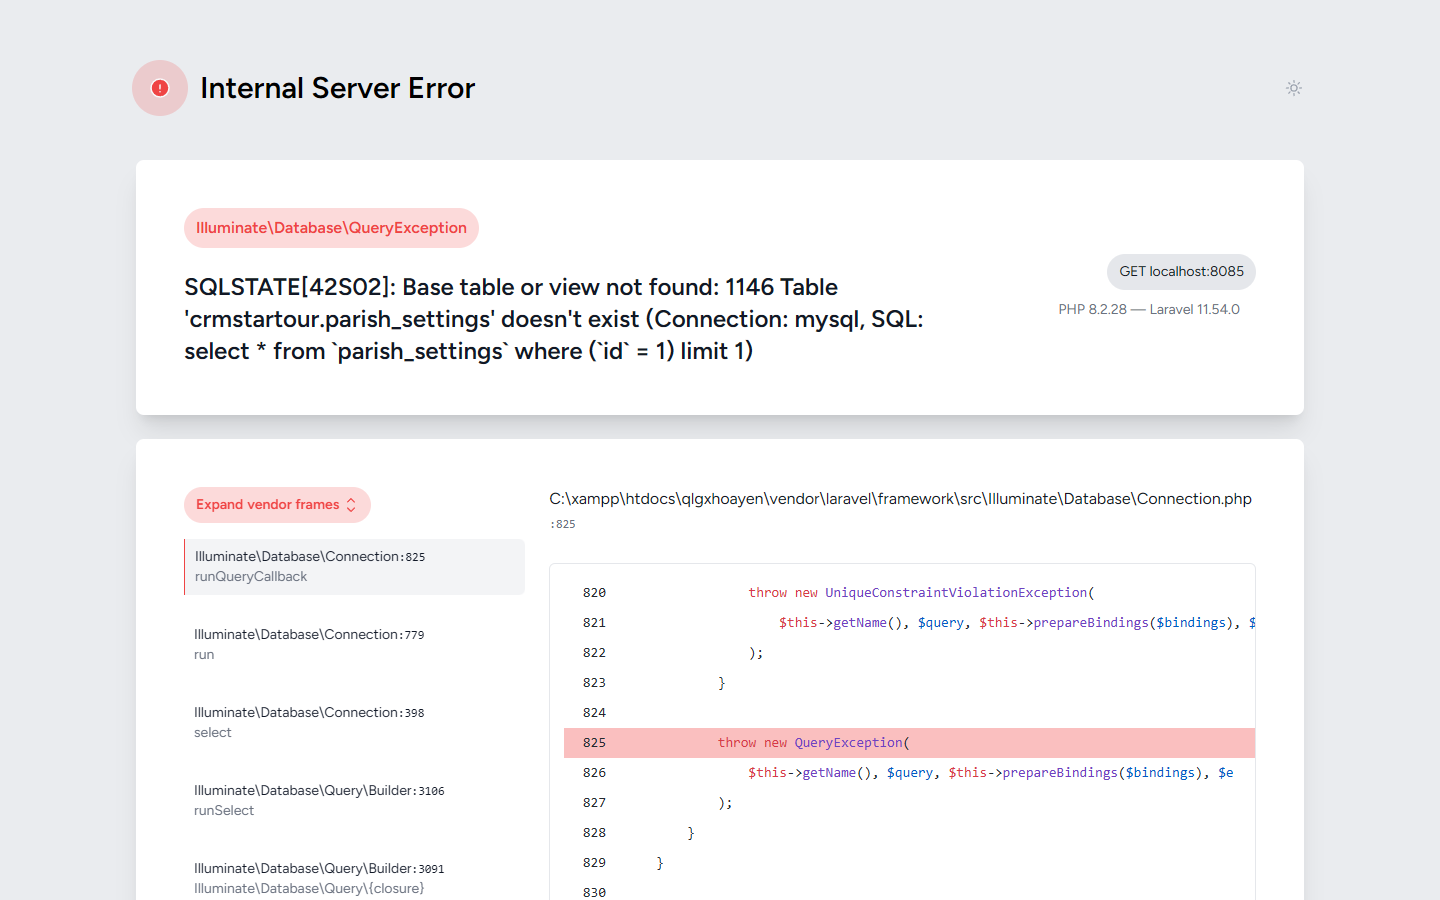Click code line 826 with prepareBindings
This screenshot has height=900, width=1440.
[x=909, y=773]
